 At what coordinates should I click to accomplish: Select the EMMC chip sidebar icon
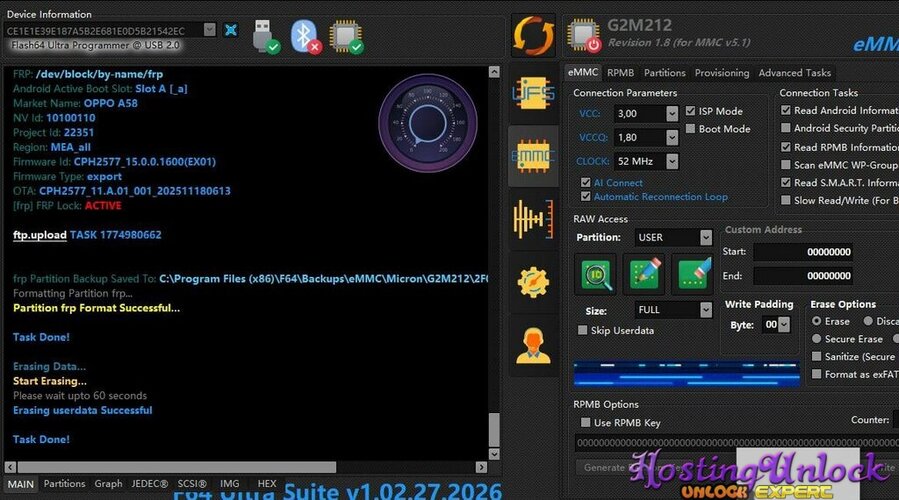pos(533,157)
